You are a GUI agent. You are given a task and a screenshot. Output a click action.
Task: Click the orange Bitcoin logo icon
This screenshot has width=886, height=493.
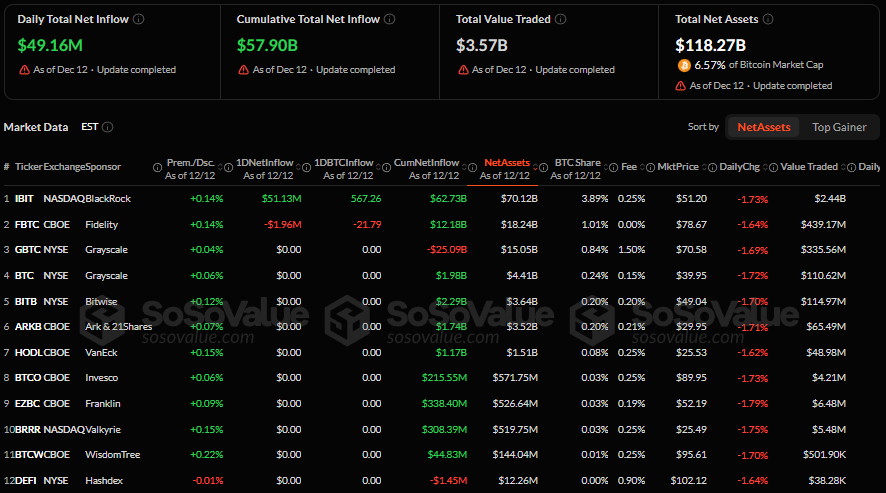tap(684, 66)
